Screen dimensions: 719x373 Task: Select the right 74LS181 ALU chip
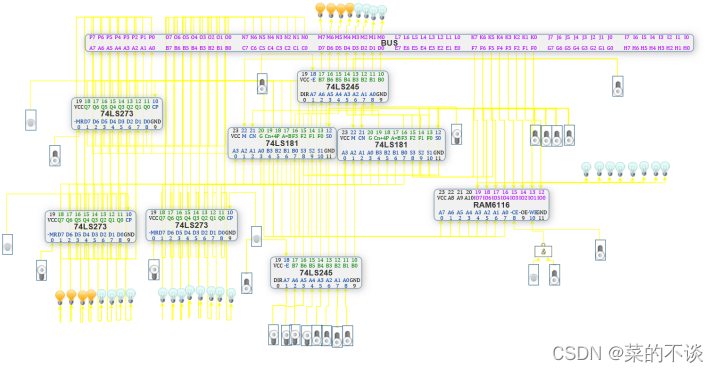point(391,145)
